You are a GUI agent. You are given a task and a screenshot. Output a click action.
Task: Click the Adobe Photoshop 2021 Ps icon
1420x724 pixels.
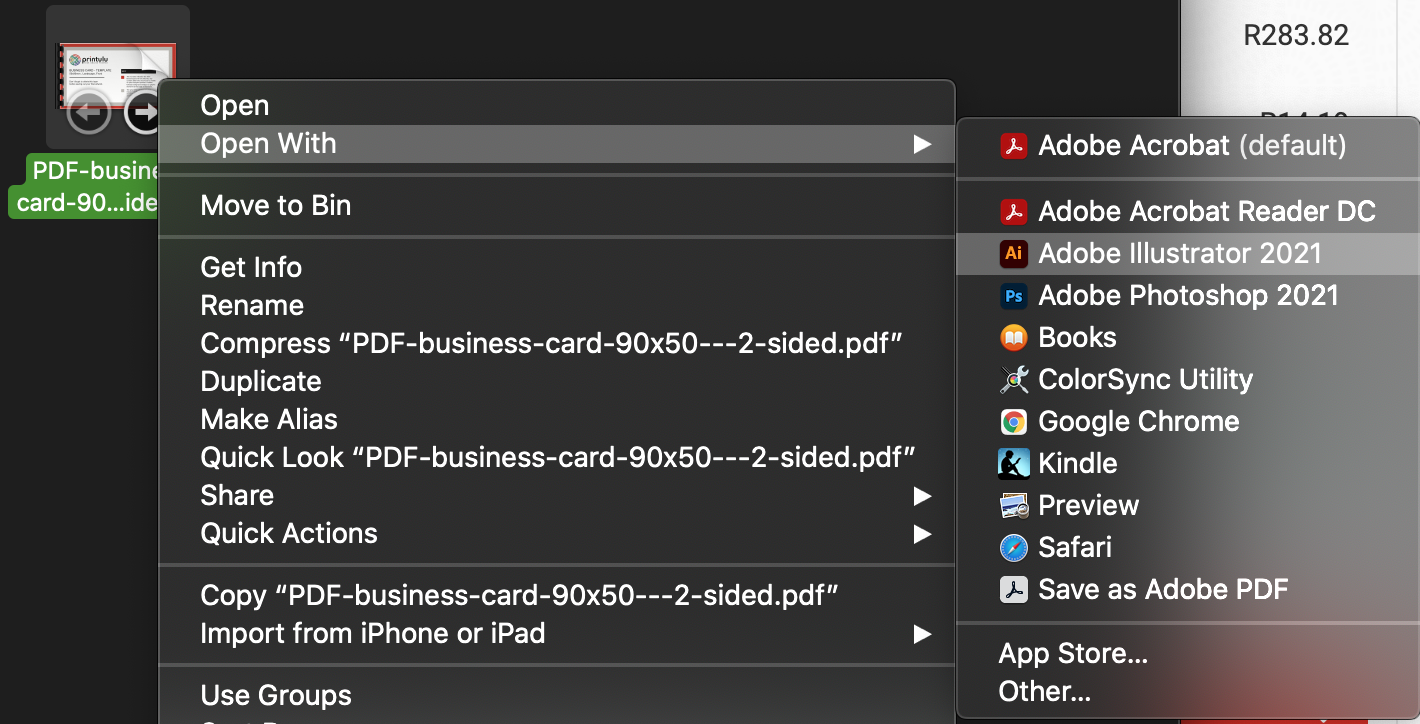coord(1014,296)
